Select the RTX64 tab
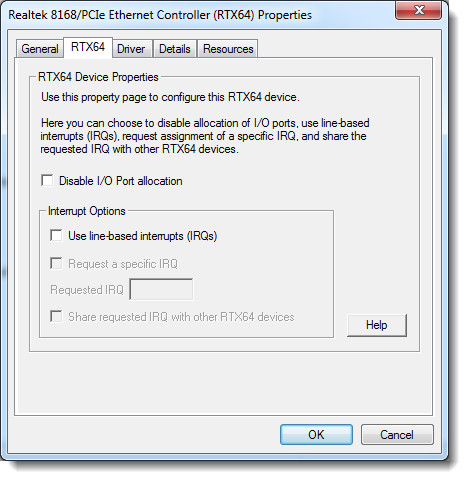Screen dimensions: 467x479 tap(88, 47)
